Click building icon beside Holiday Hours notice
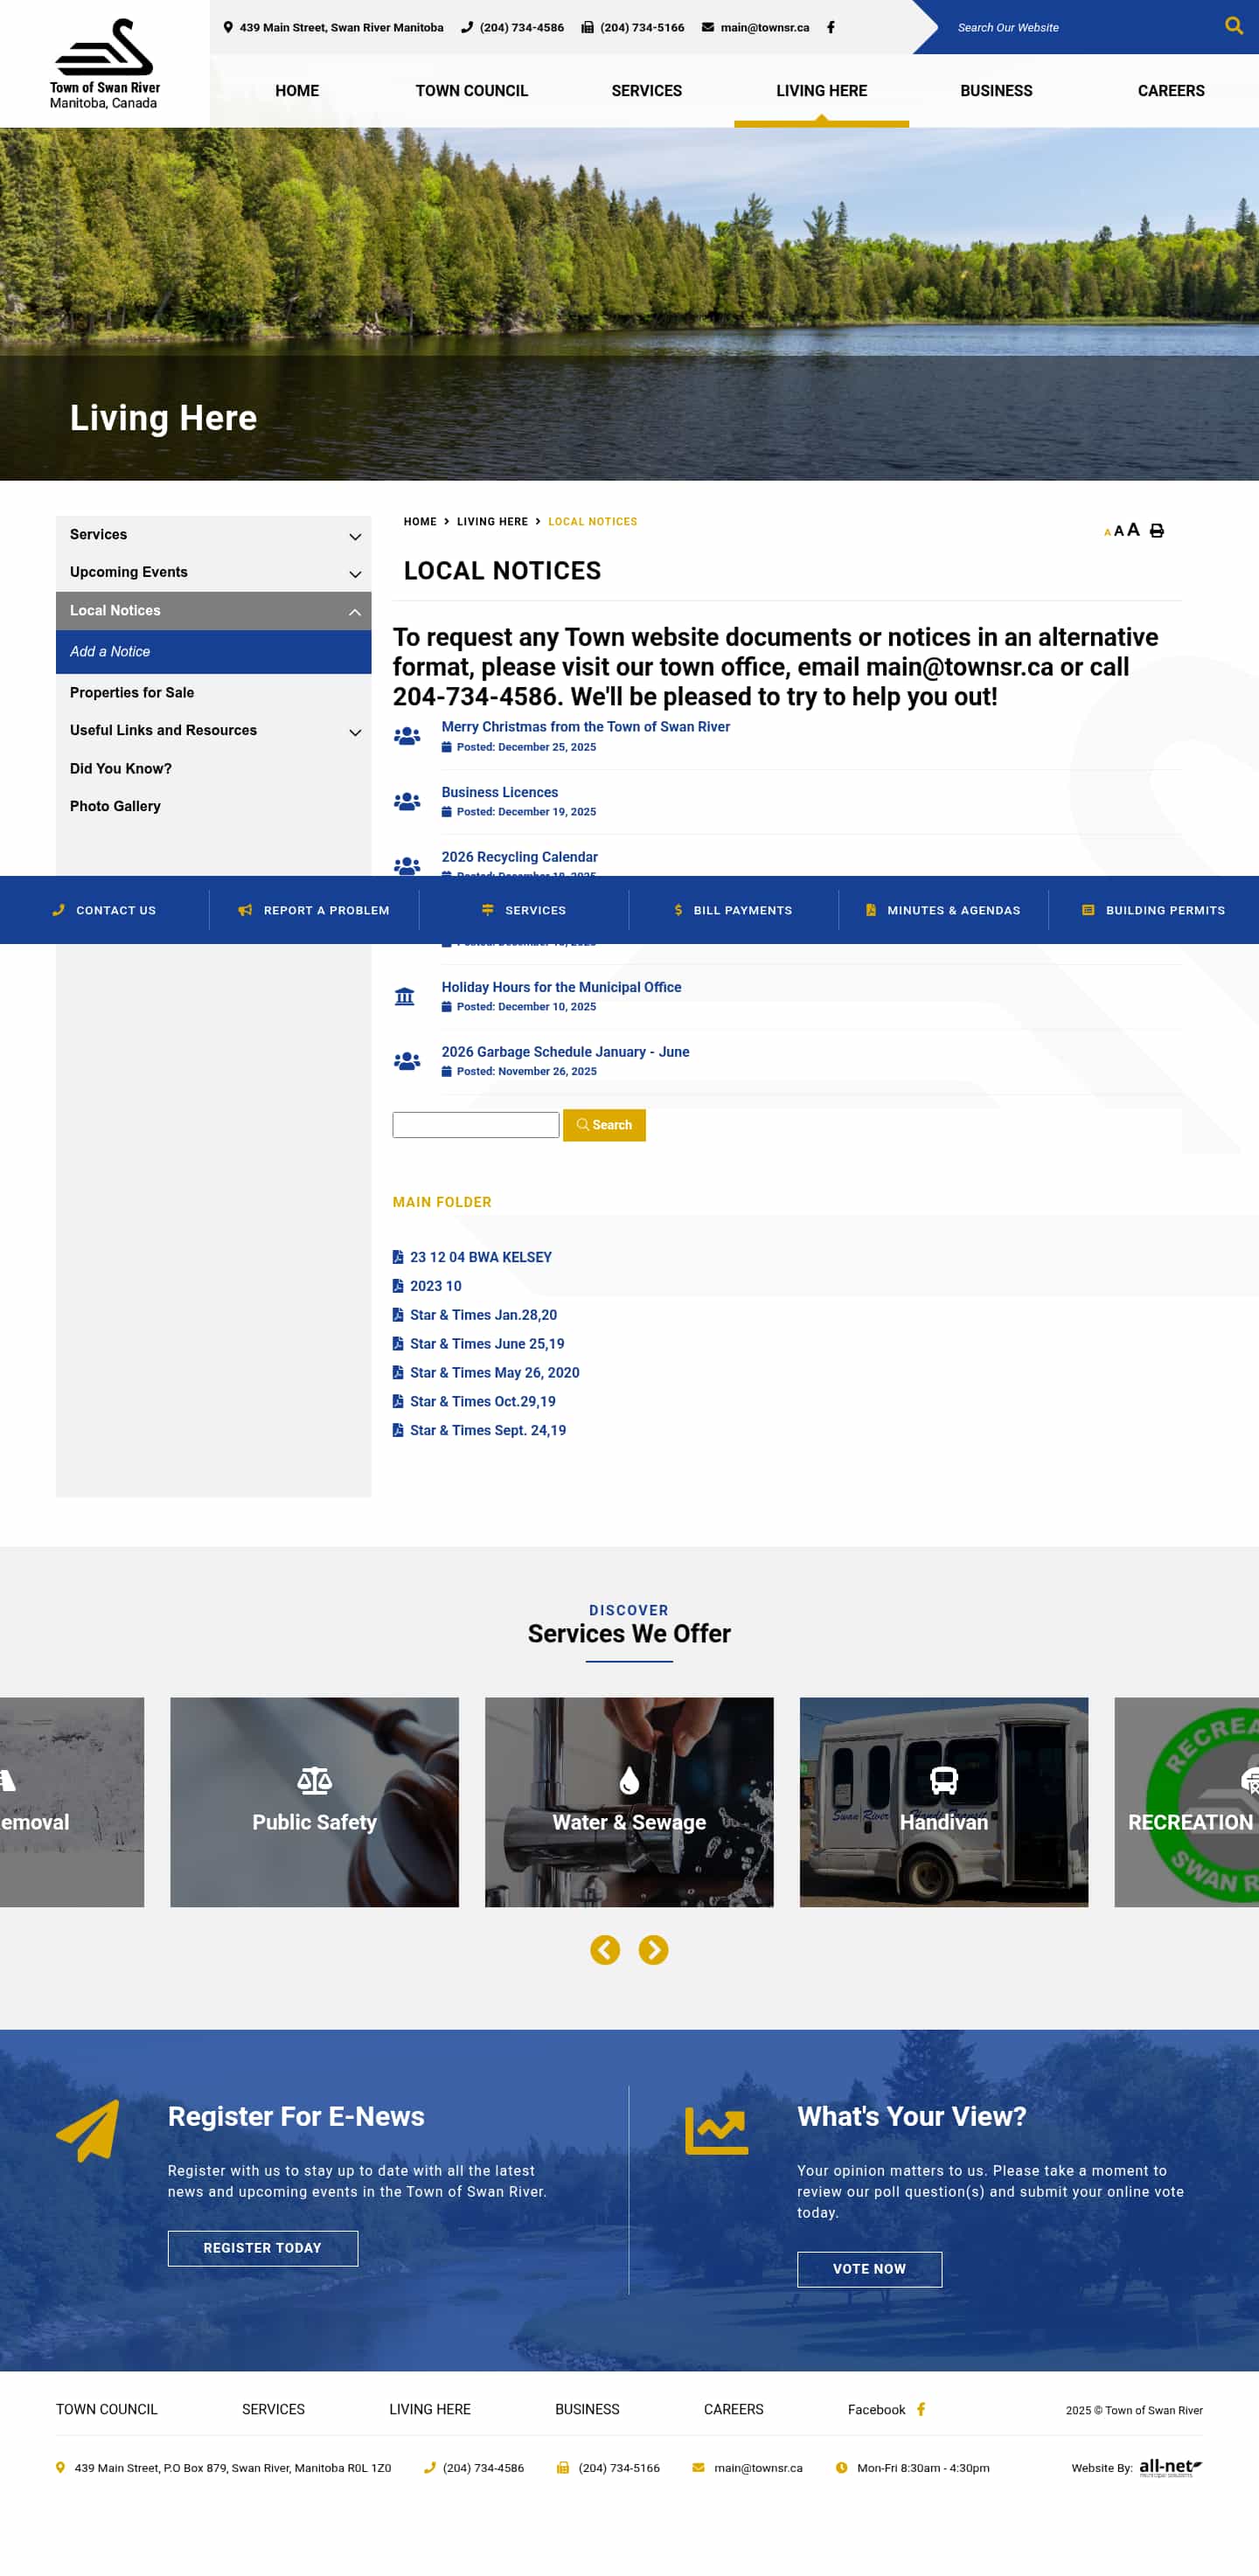Image resolution: width=1259 pixels, height=2576 pixels. [x=404, y=996]
